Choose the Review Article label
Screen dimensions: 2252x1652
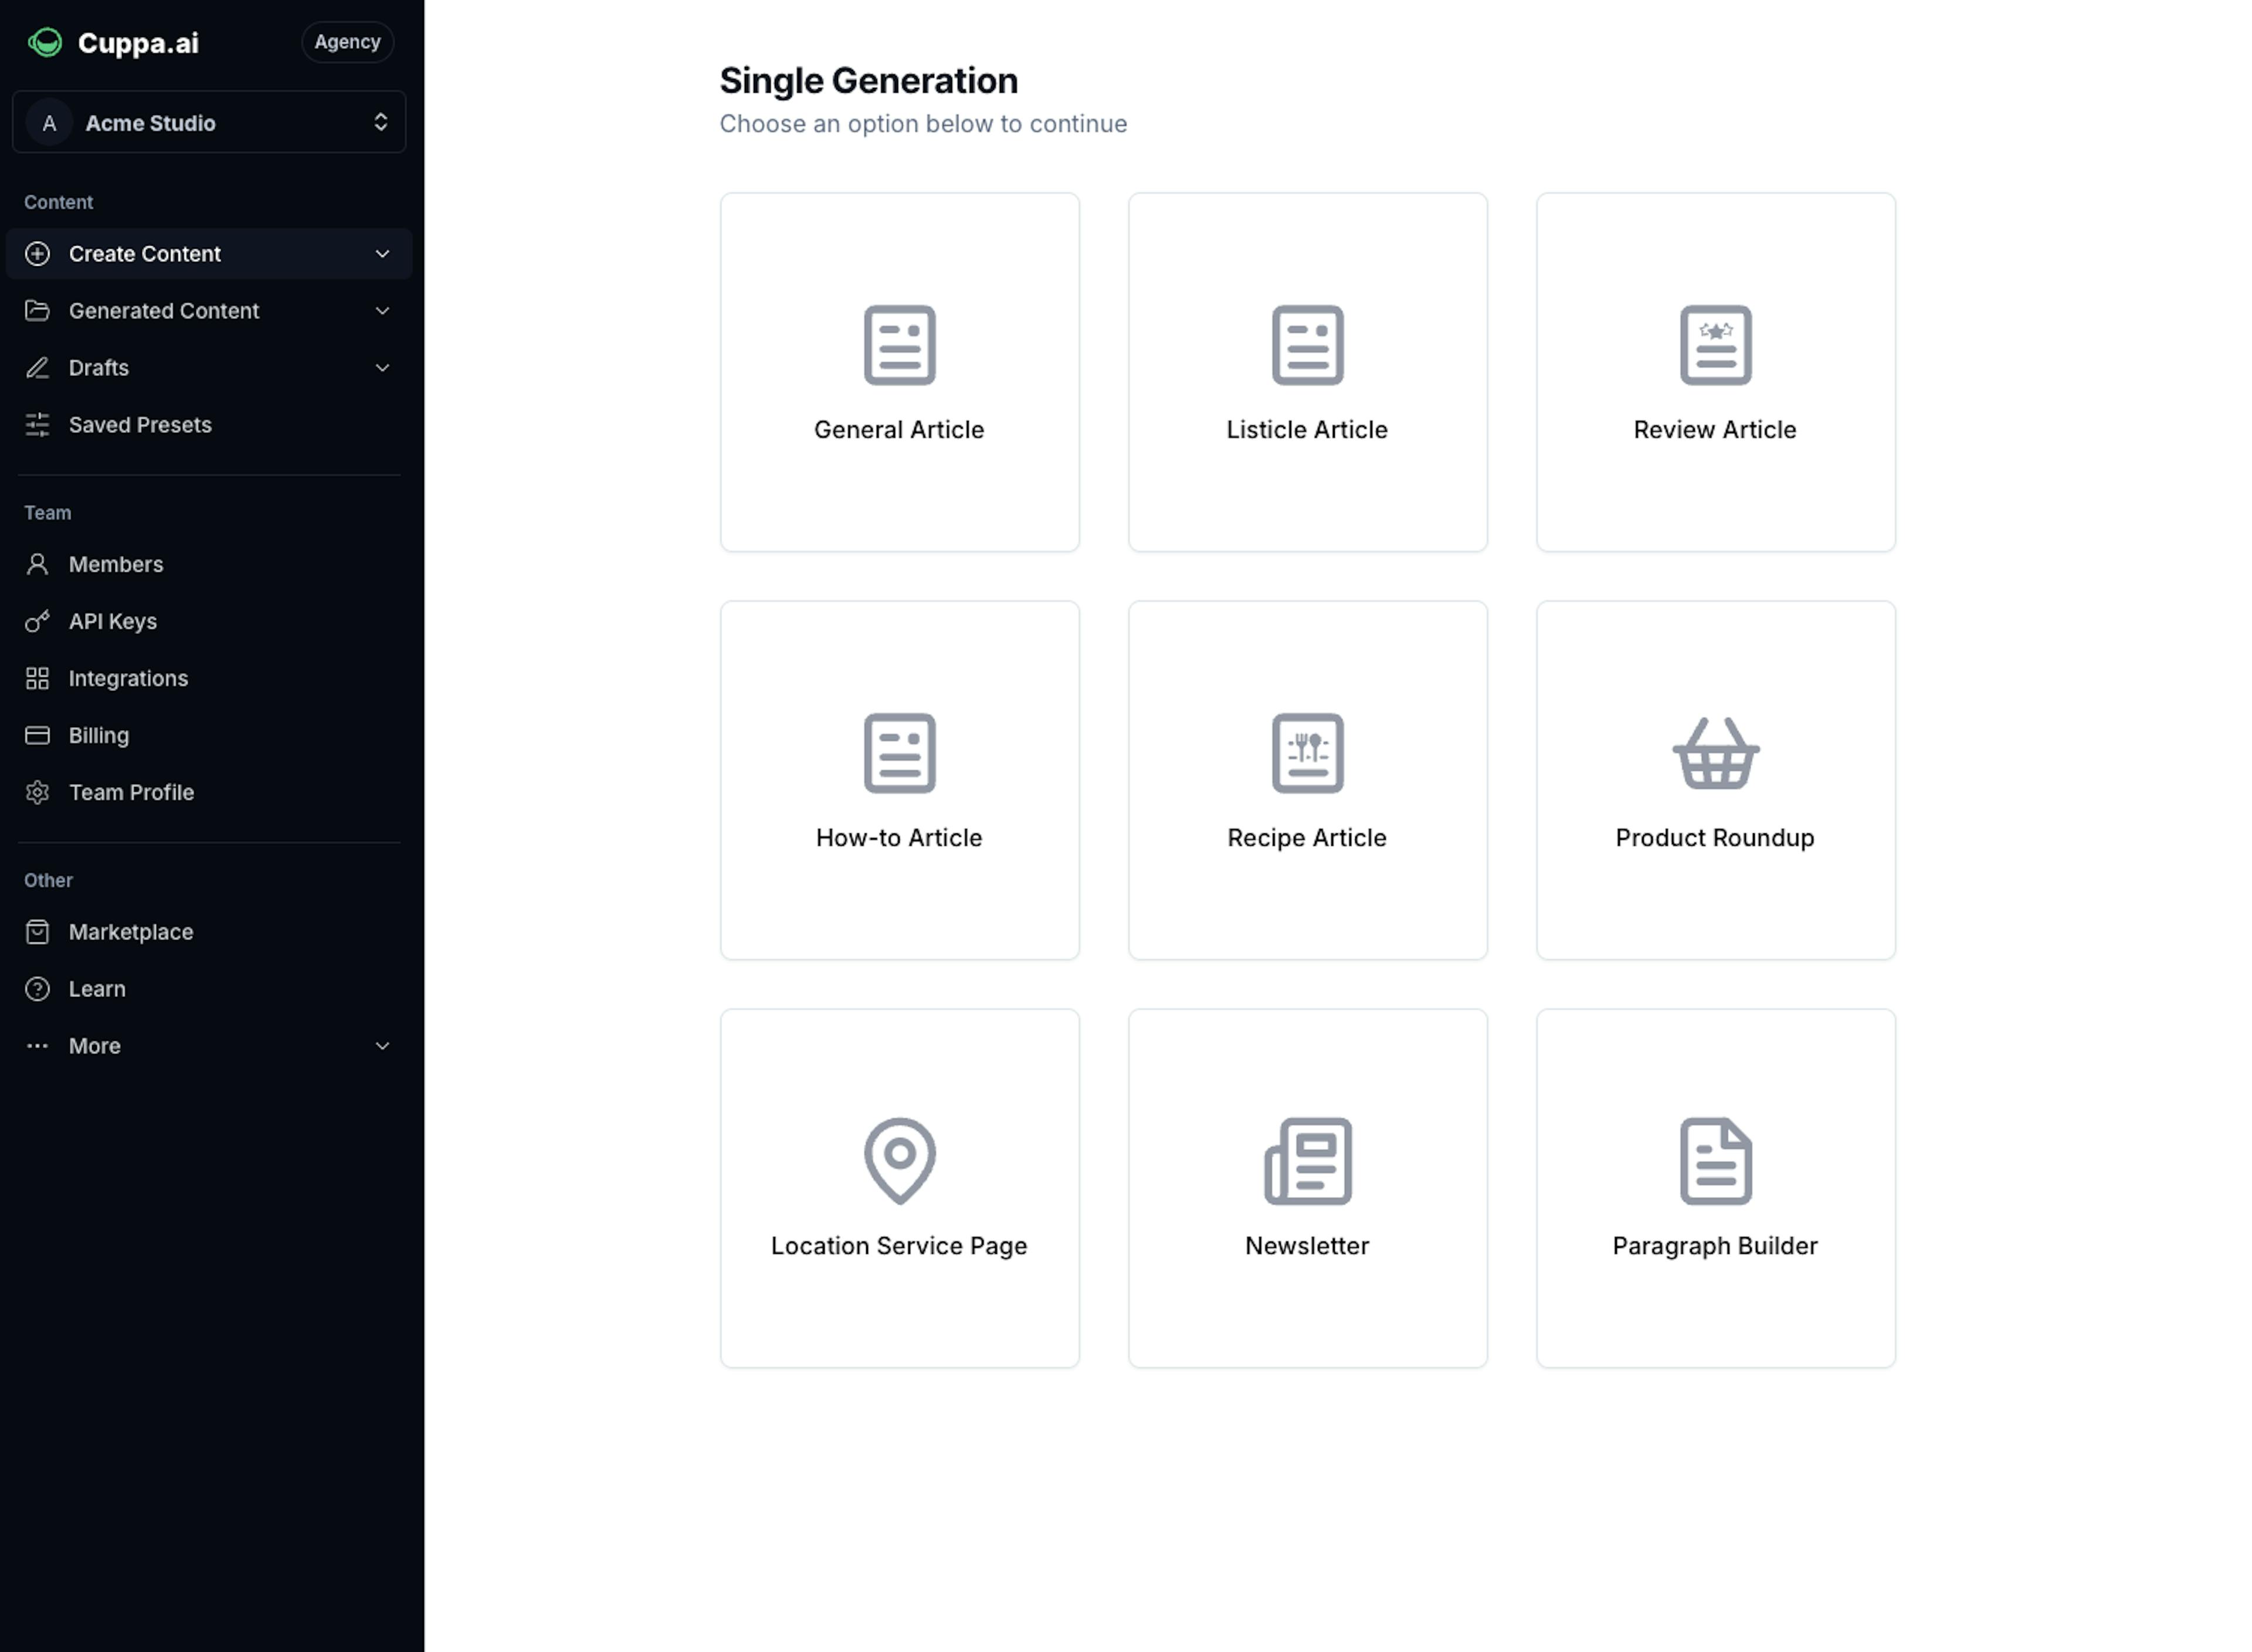(1715, 430)
